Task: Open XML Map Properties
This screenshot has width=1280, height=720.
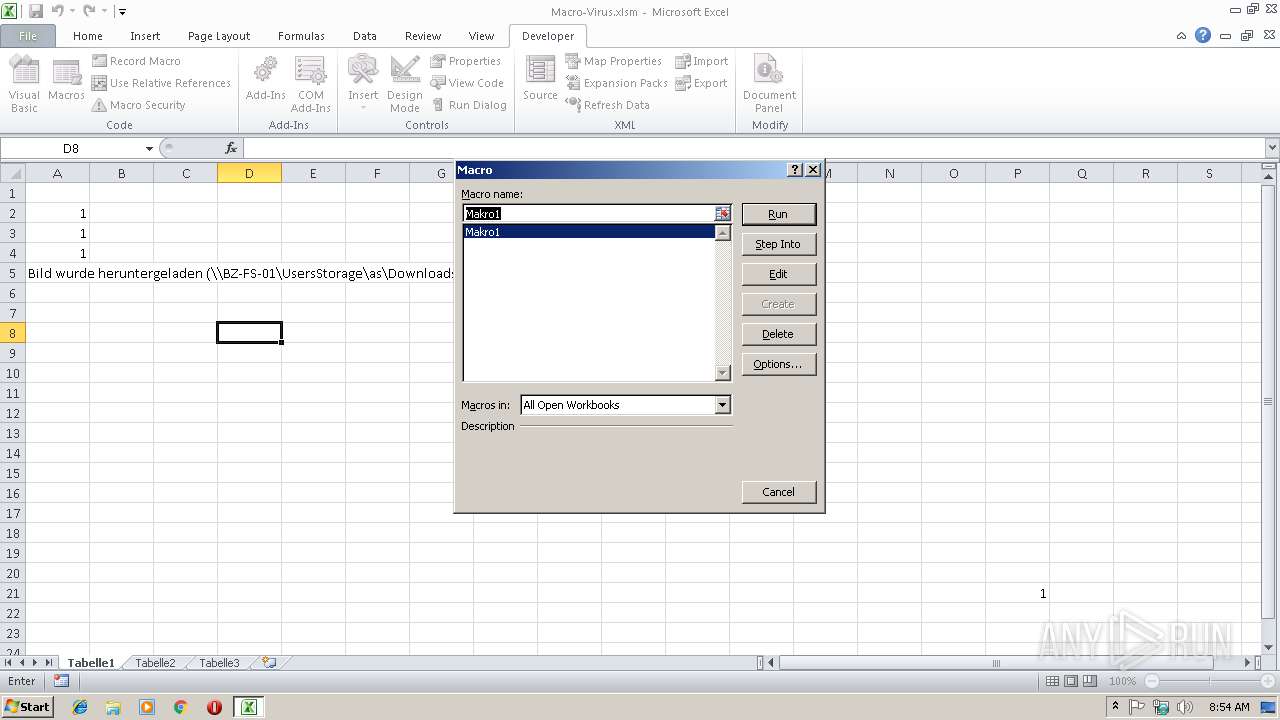Action: [613, 61]
